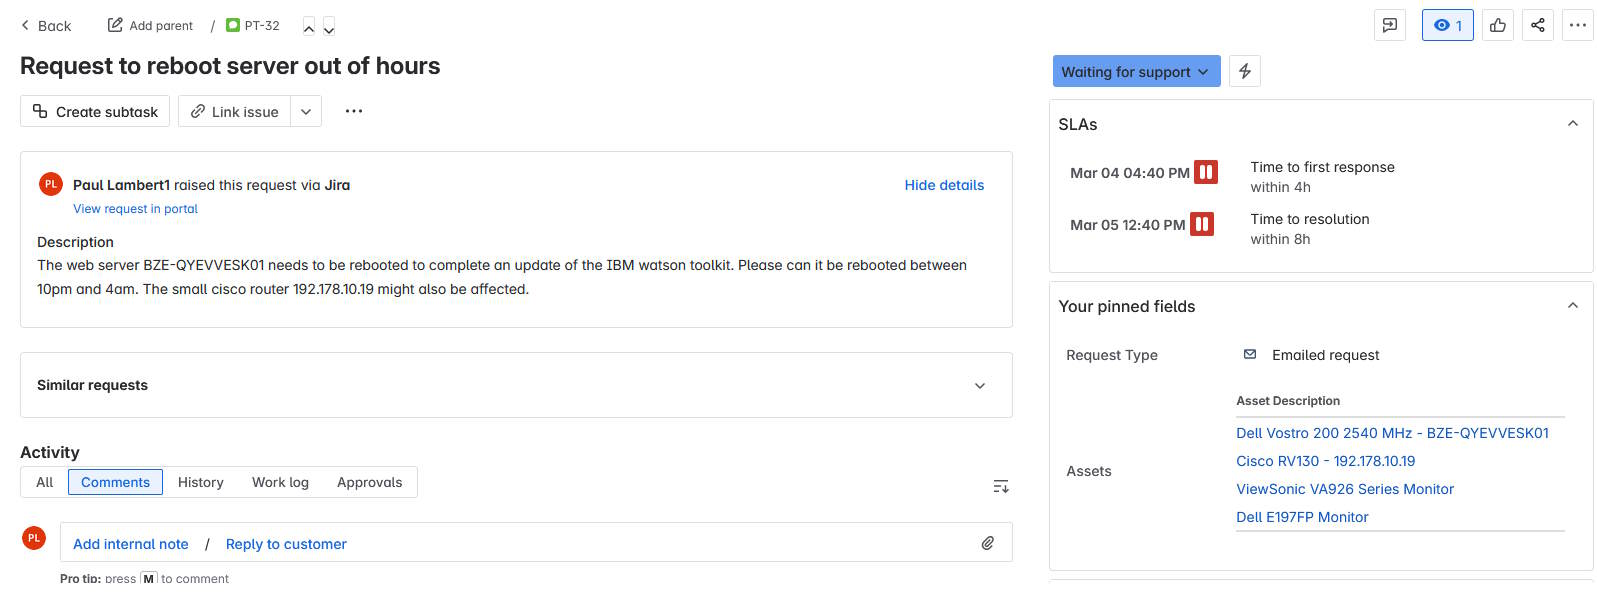Go to previous issue with up arrow
Screen dimensions: 1597x600
point(309,27)
